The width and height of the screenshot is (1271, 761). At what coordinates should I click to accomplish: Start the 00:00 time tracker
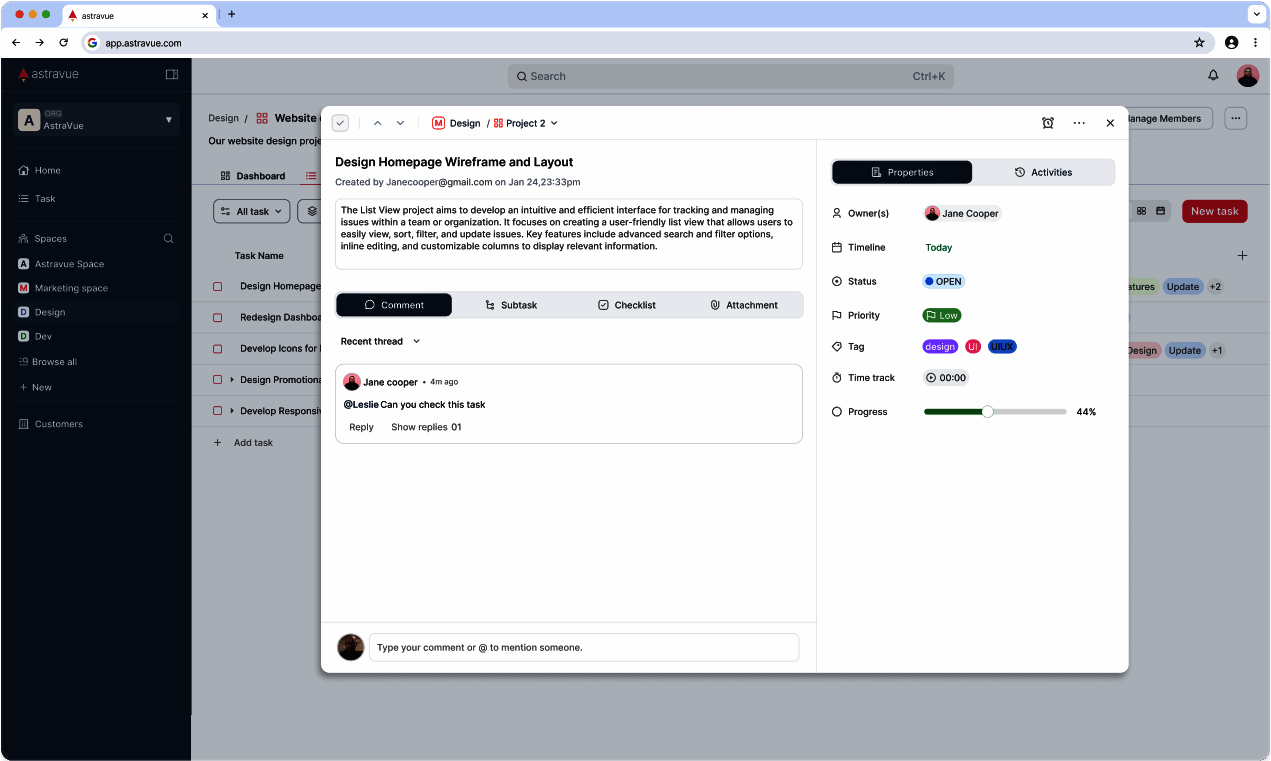pos(946,378)
